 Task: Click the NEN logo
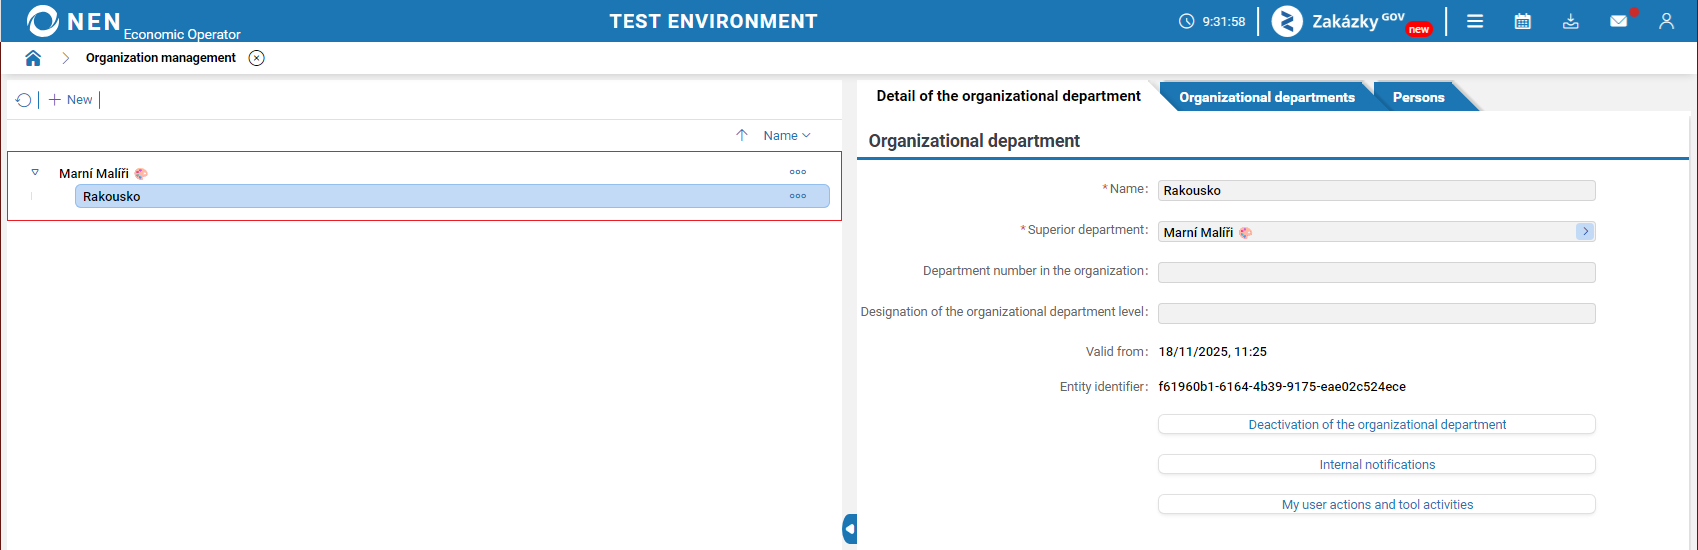click(x=74, y=21)
